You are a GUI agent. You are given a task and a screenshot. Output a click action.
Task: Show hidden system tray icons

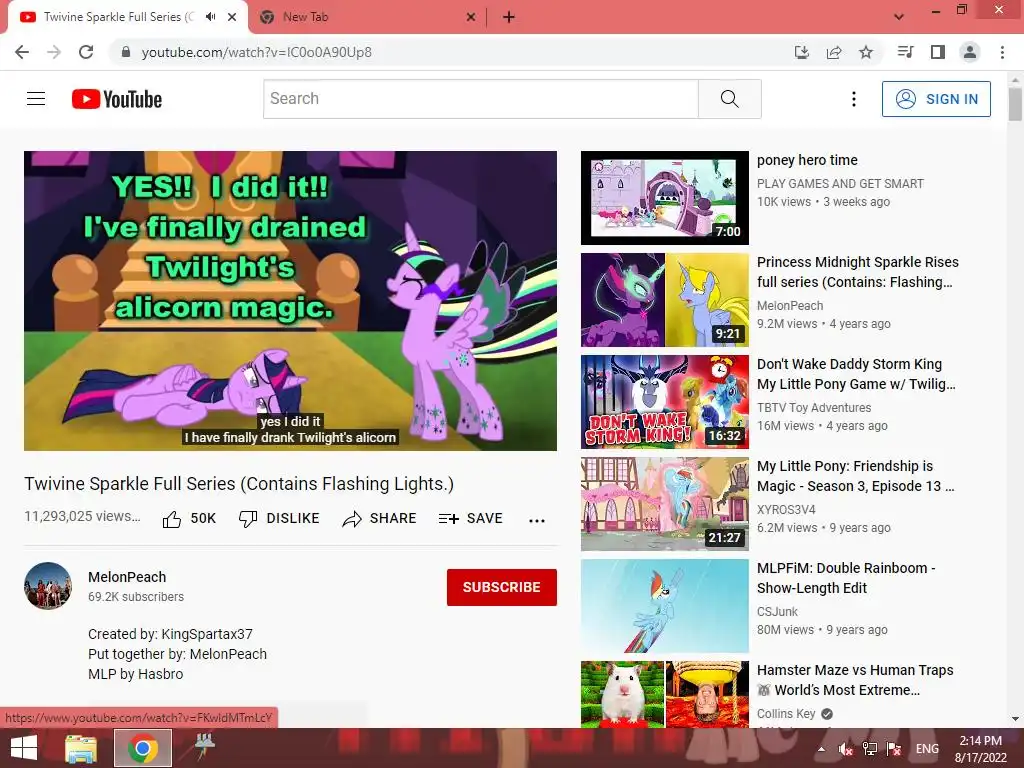[822, 749]
